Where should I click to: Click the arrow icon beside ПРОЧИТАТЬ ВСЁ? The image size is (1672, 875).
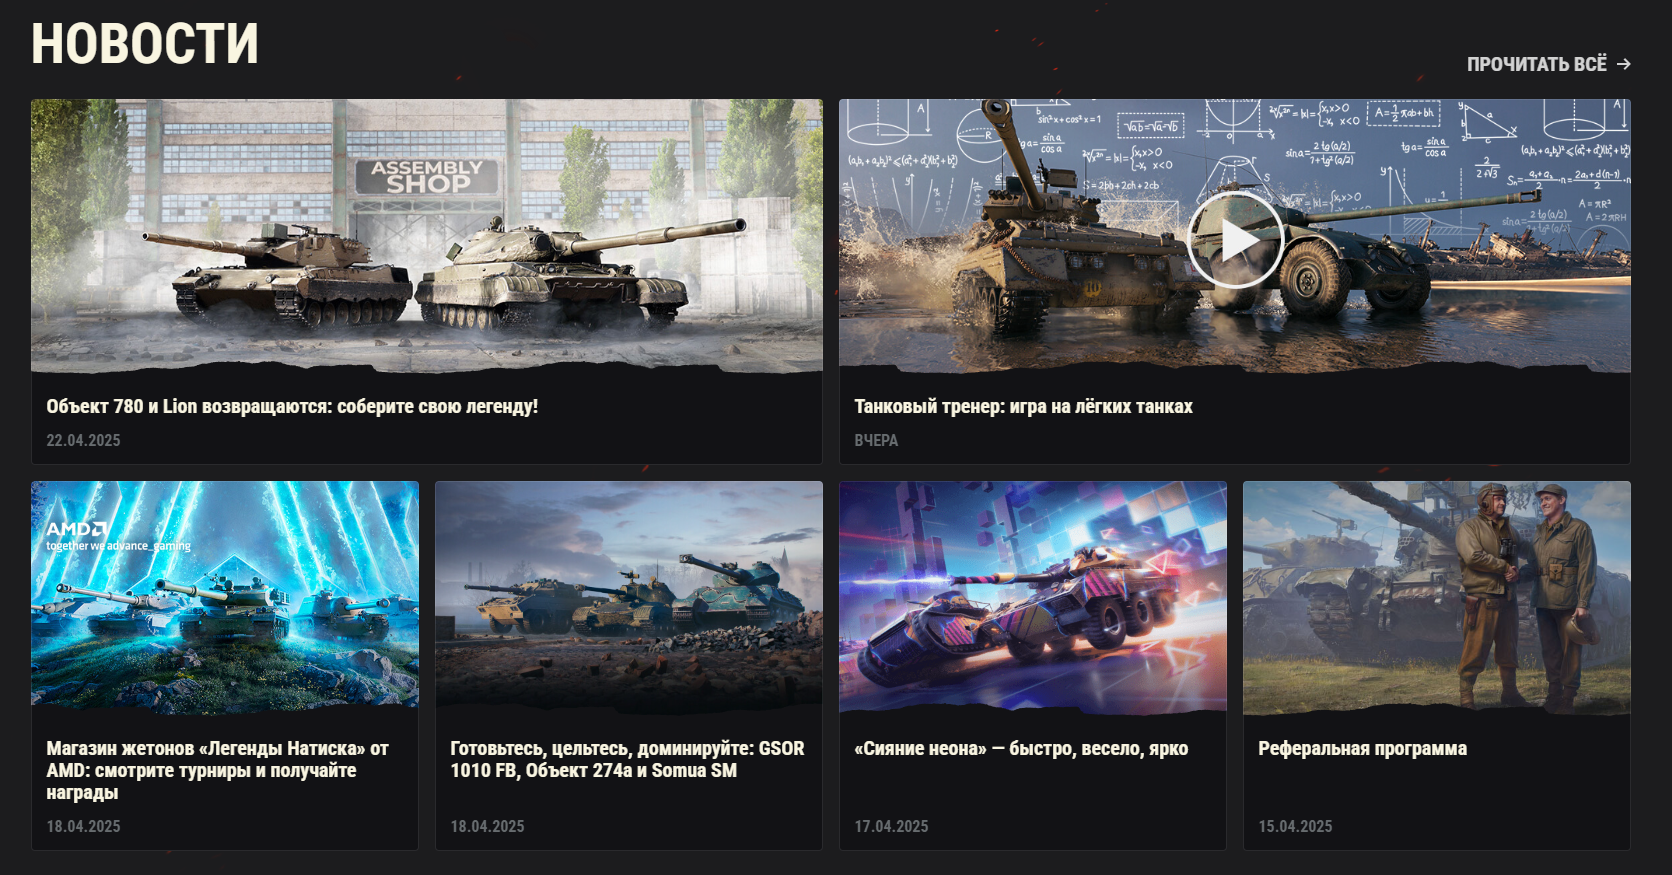pyautogui.click(x=1624, y=64)
